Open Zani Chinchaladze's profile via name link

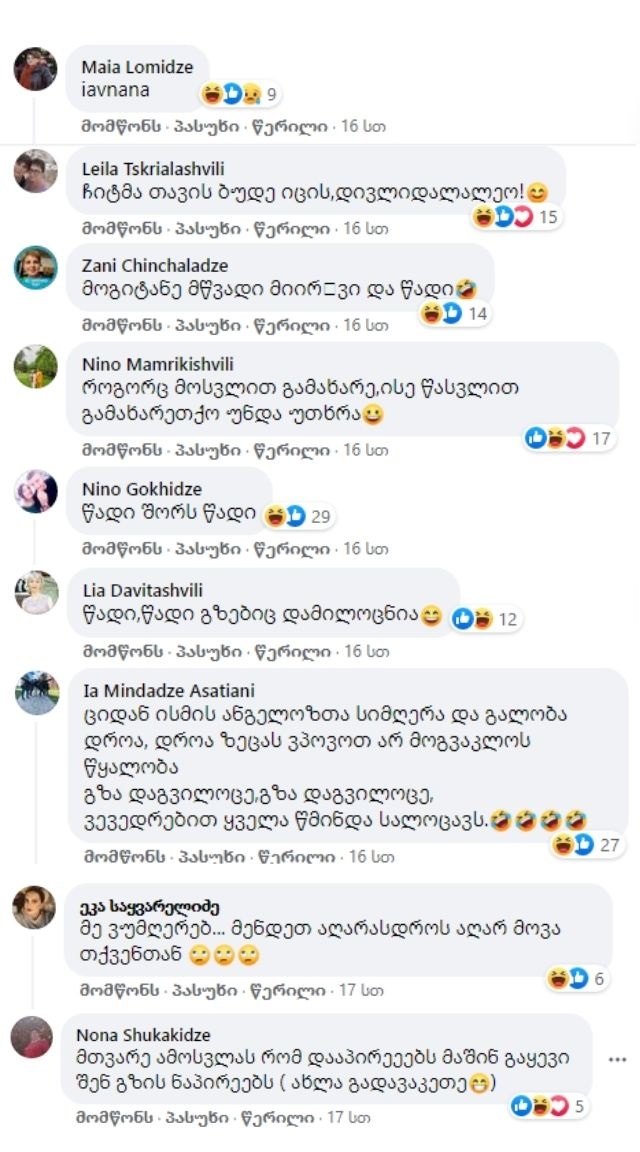point(154,266)
